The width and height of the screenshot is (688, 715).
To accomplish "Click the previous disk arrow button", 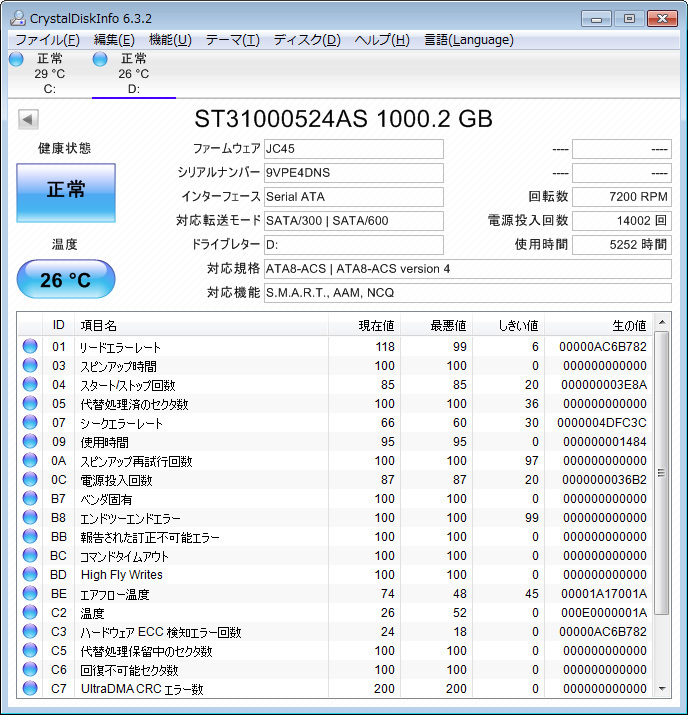I will tap(28, 119).
